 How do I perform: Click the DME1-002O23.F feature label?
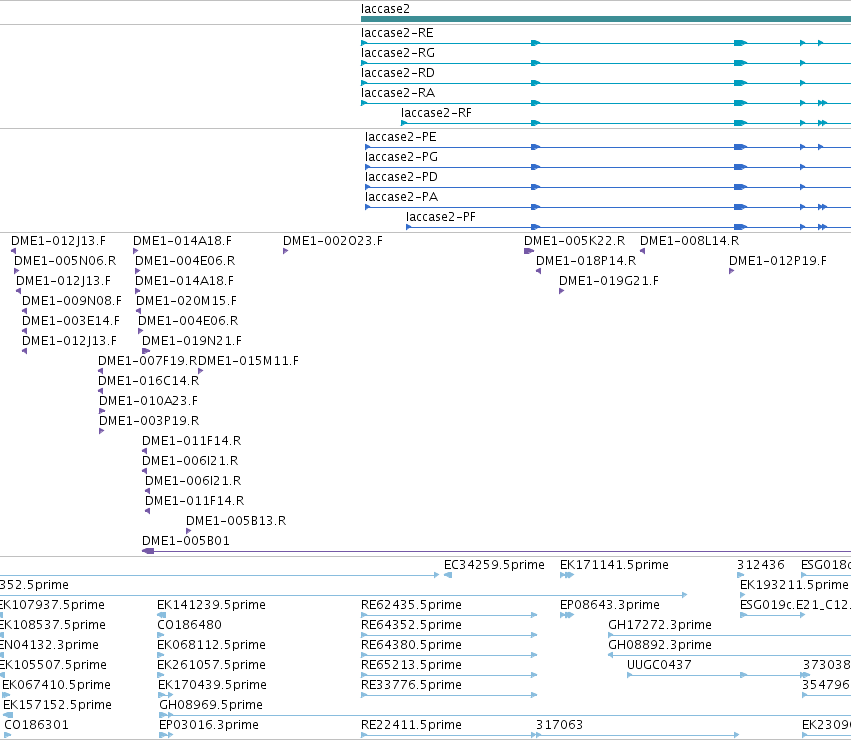pos(333,242)
